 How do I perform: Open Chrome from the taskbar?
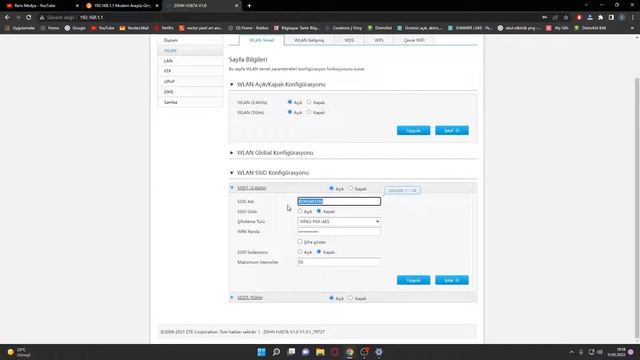pyautogui.click(x=350, y=352)
